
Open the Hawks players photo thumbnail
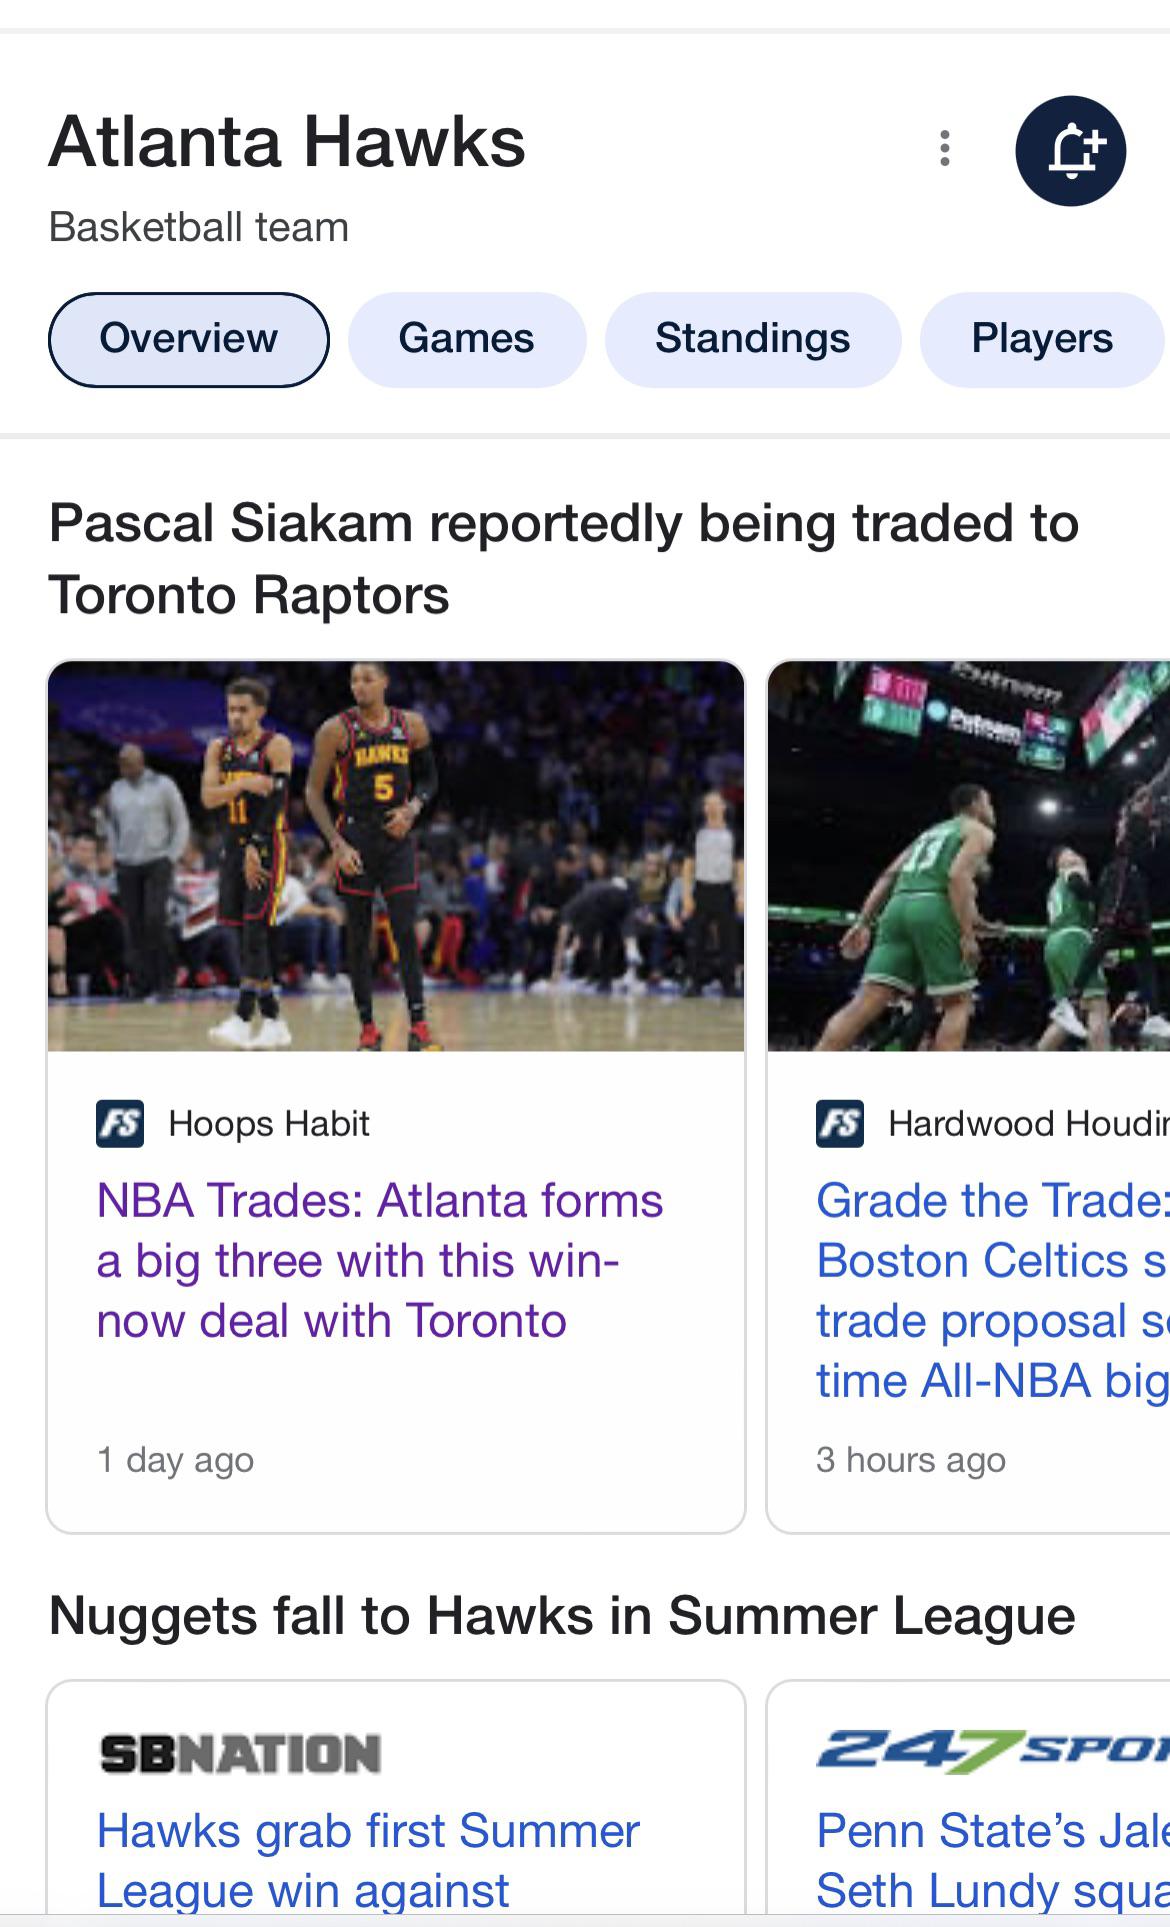396,856
